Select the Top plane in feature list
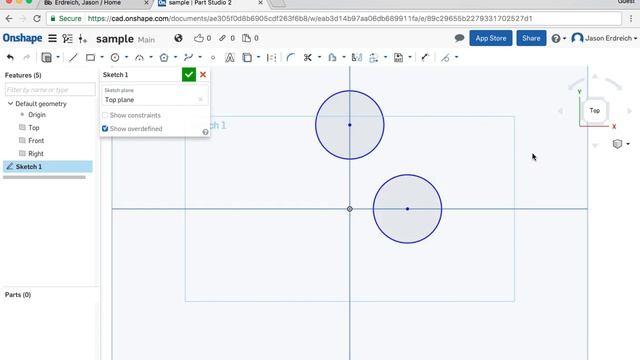Image resolution: width=640 pixels, height=360 pixels. click(x=33, y=128)
